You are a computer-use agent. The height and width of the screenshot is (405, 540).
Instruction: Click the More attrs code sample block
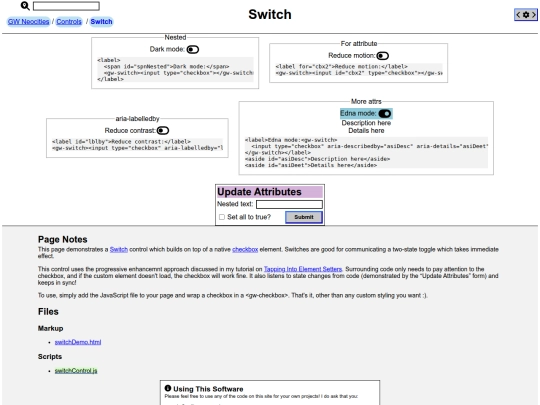pos(366,153)
